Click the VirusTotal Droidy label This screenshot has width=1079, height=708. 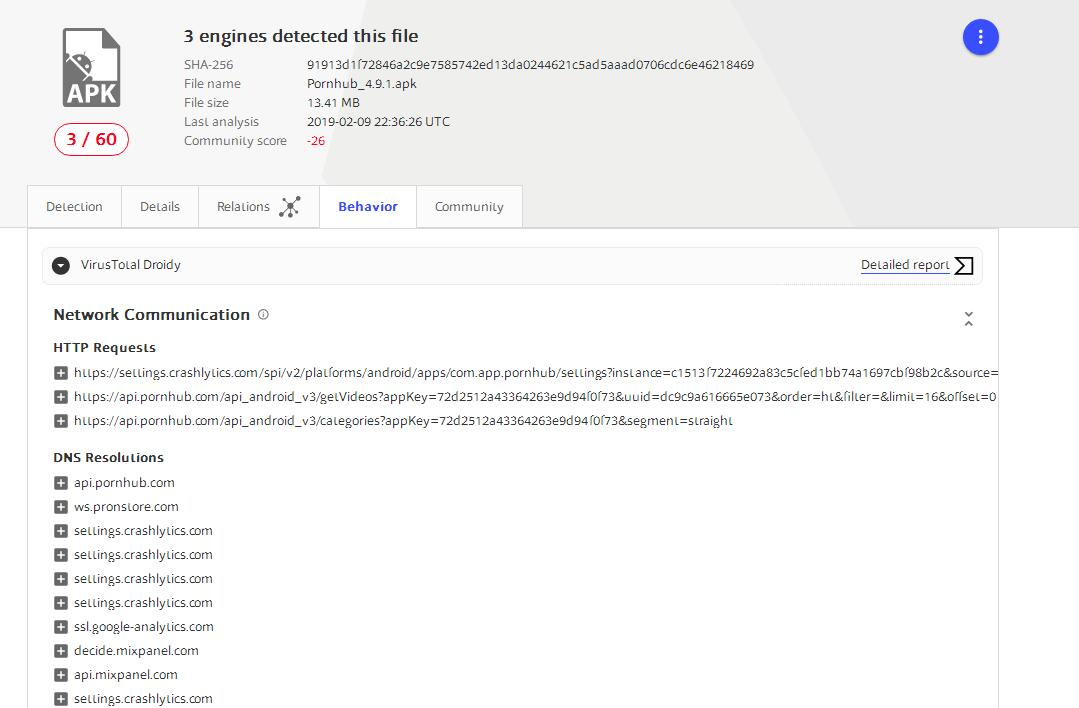[x=131, y=265]
